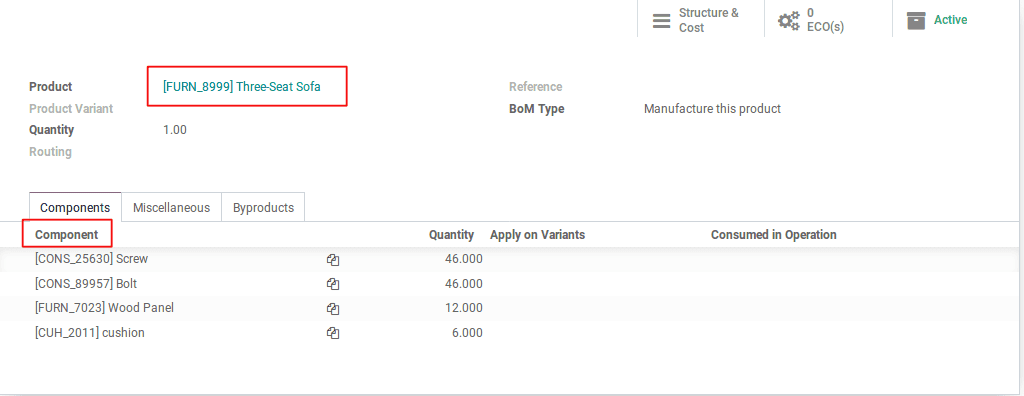Click the Product field label
Image resolution: width=1024 pixels, height=396 pixels.
pos(51,86)
